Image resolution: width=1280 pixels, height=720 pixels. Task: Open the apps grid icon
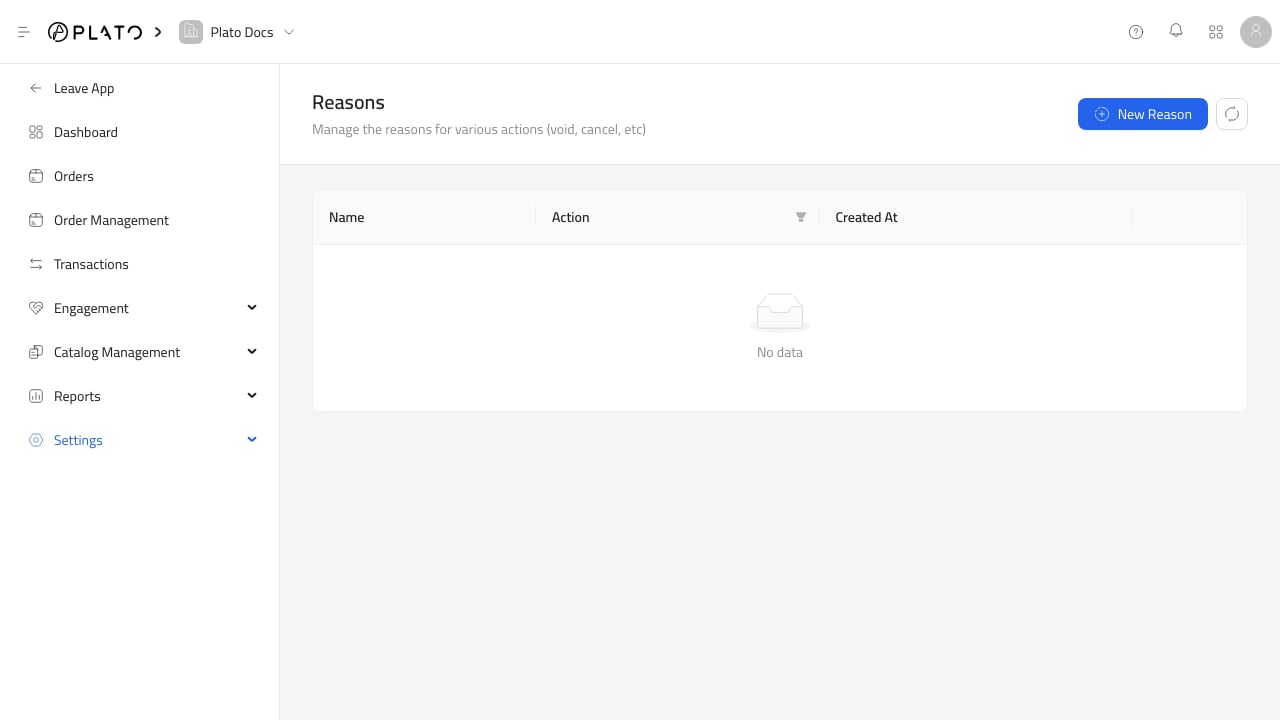(1216, 32)
